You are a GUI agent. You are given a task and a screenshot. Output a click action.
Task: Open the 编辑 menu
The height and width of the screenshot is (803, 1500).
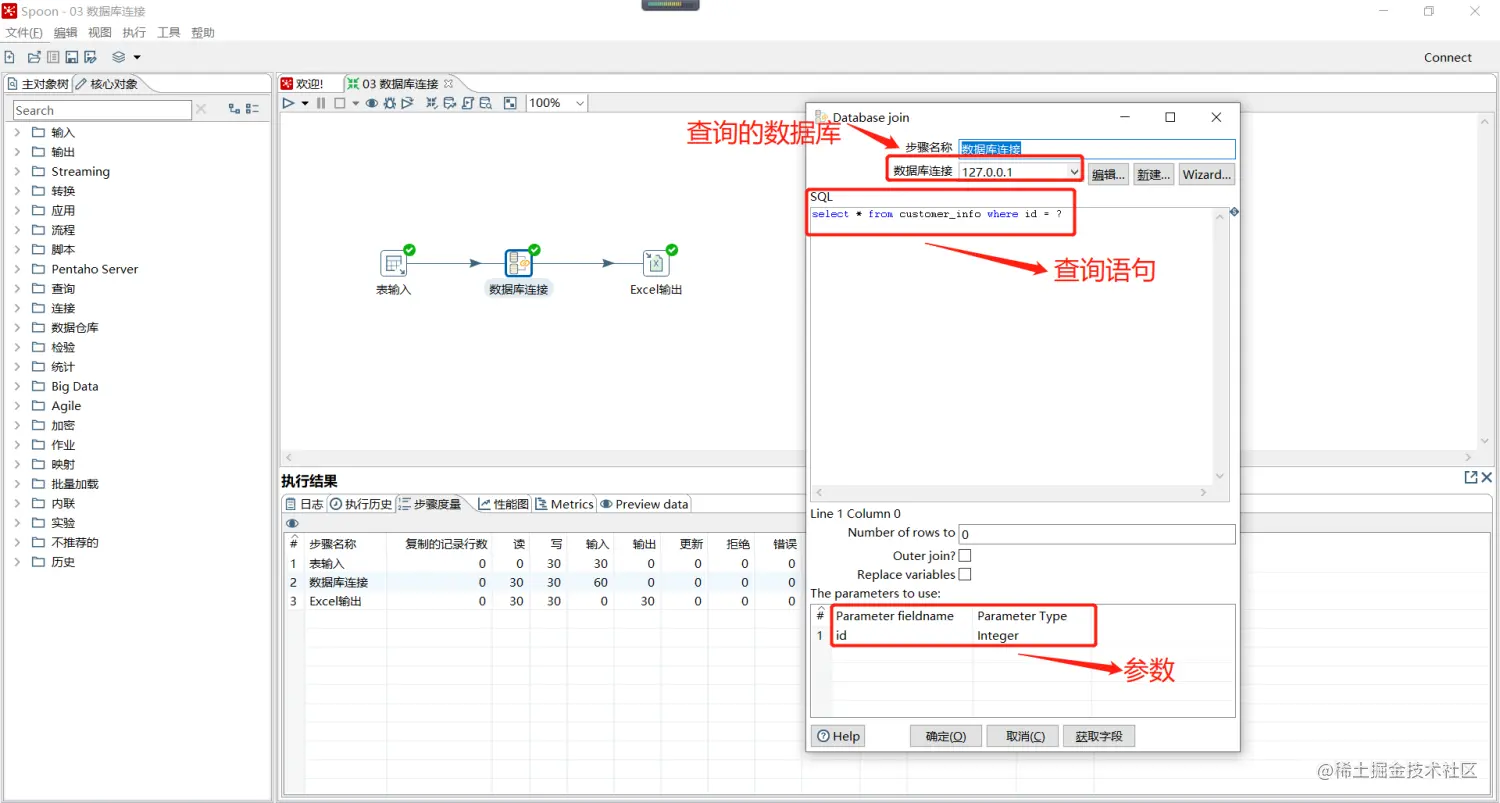(65, 33)
